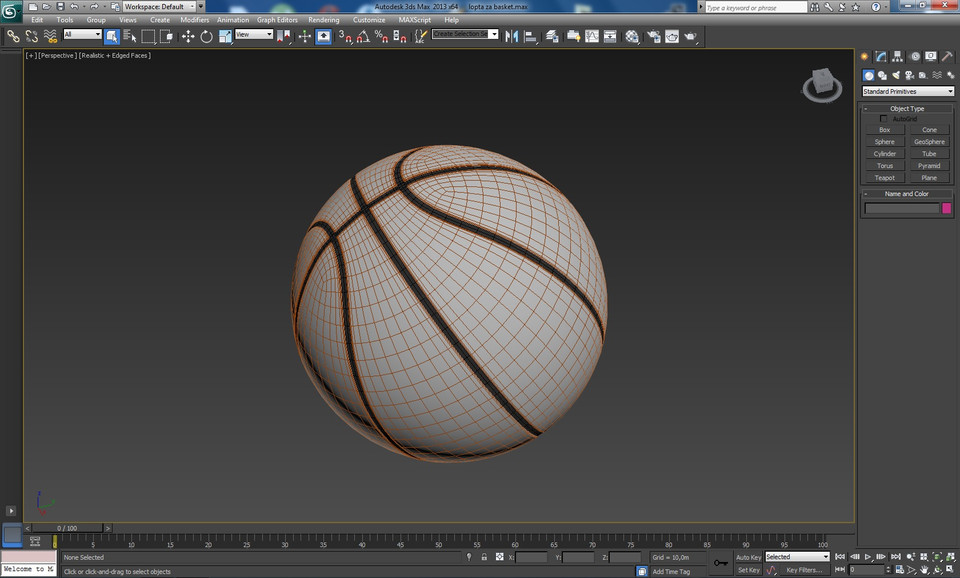Open the Rendering menu
The image size is (960, 578).
click(x=324, y=19)
